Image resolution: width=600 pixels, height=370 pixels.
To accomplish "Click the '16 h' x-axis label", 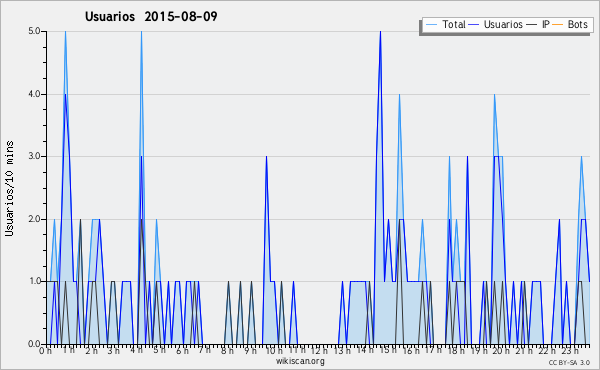I will tap(411, 351).
